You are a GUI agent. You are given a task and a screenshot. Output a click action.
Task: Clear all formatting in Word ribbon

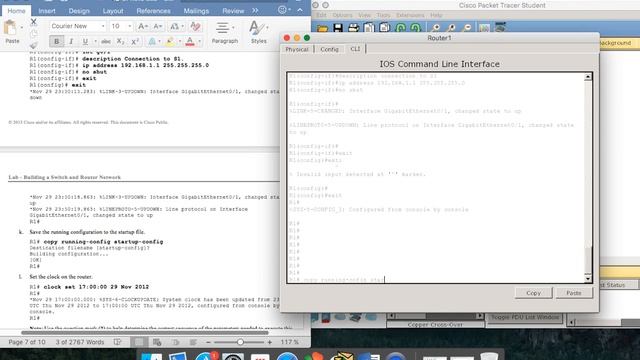[196, 26]
